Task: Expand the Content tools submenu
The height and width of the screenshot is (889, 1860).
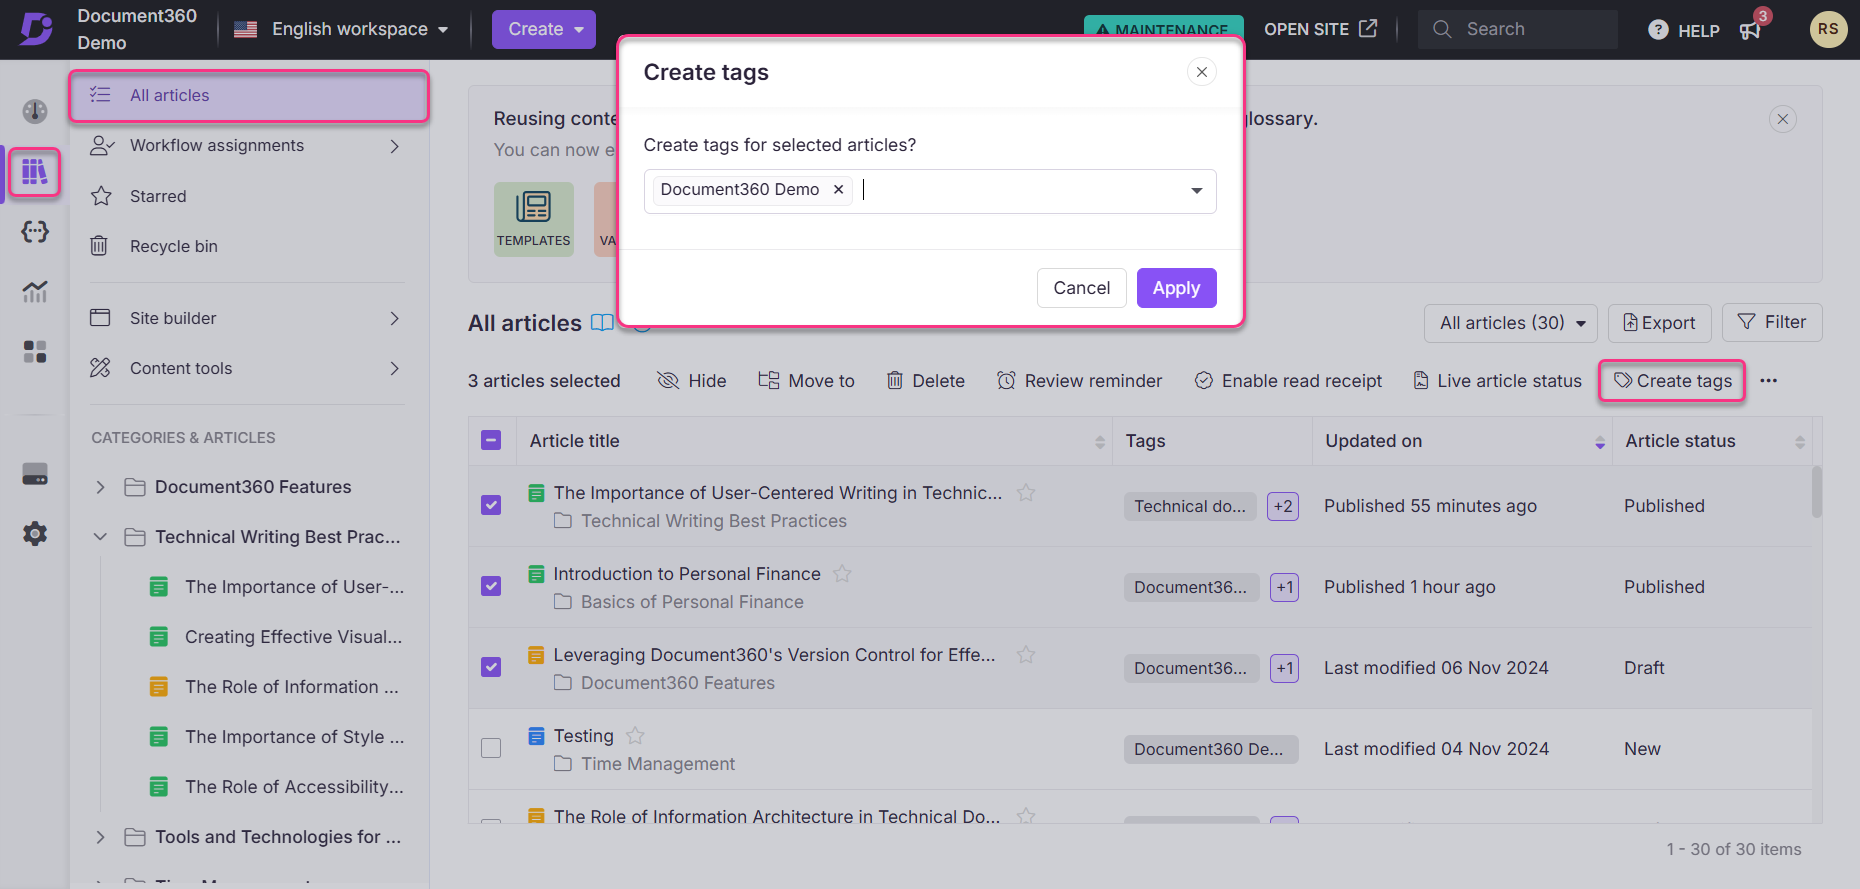Action: coord(395,368)
